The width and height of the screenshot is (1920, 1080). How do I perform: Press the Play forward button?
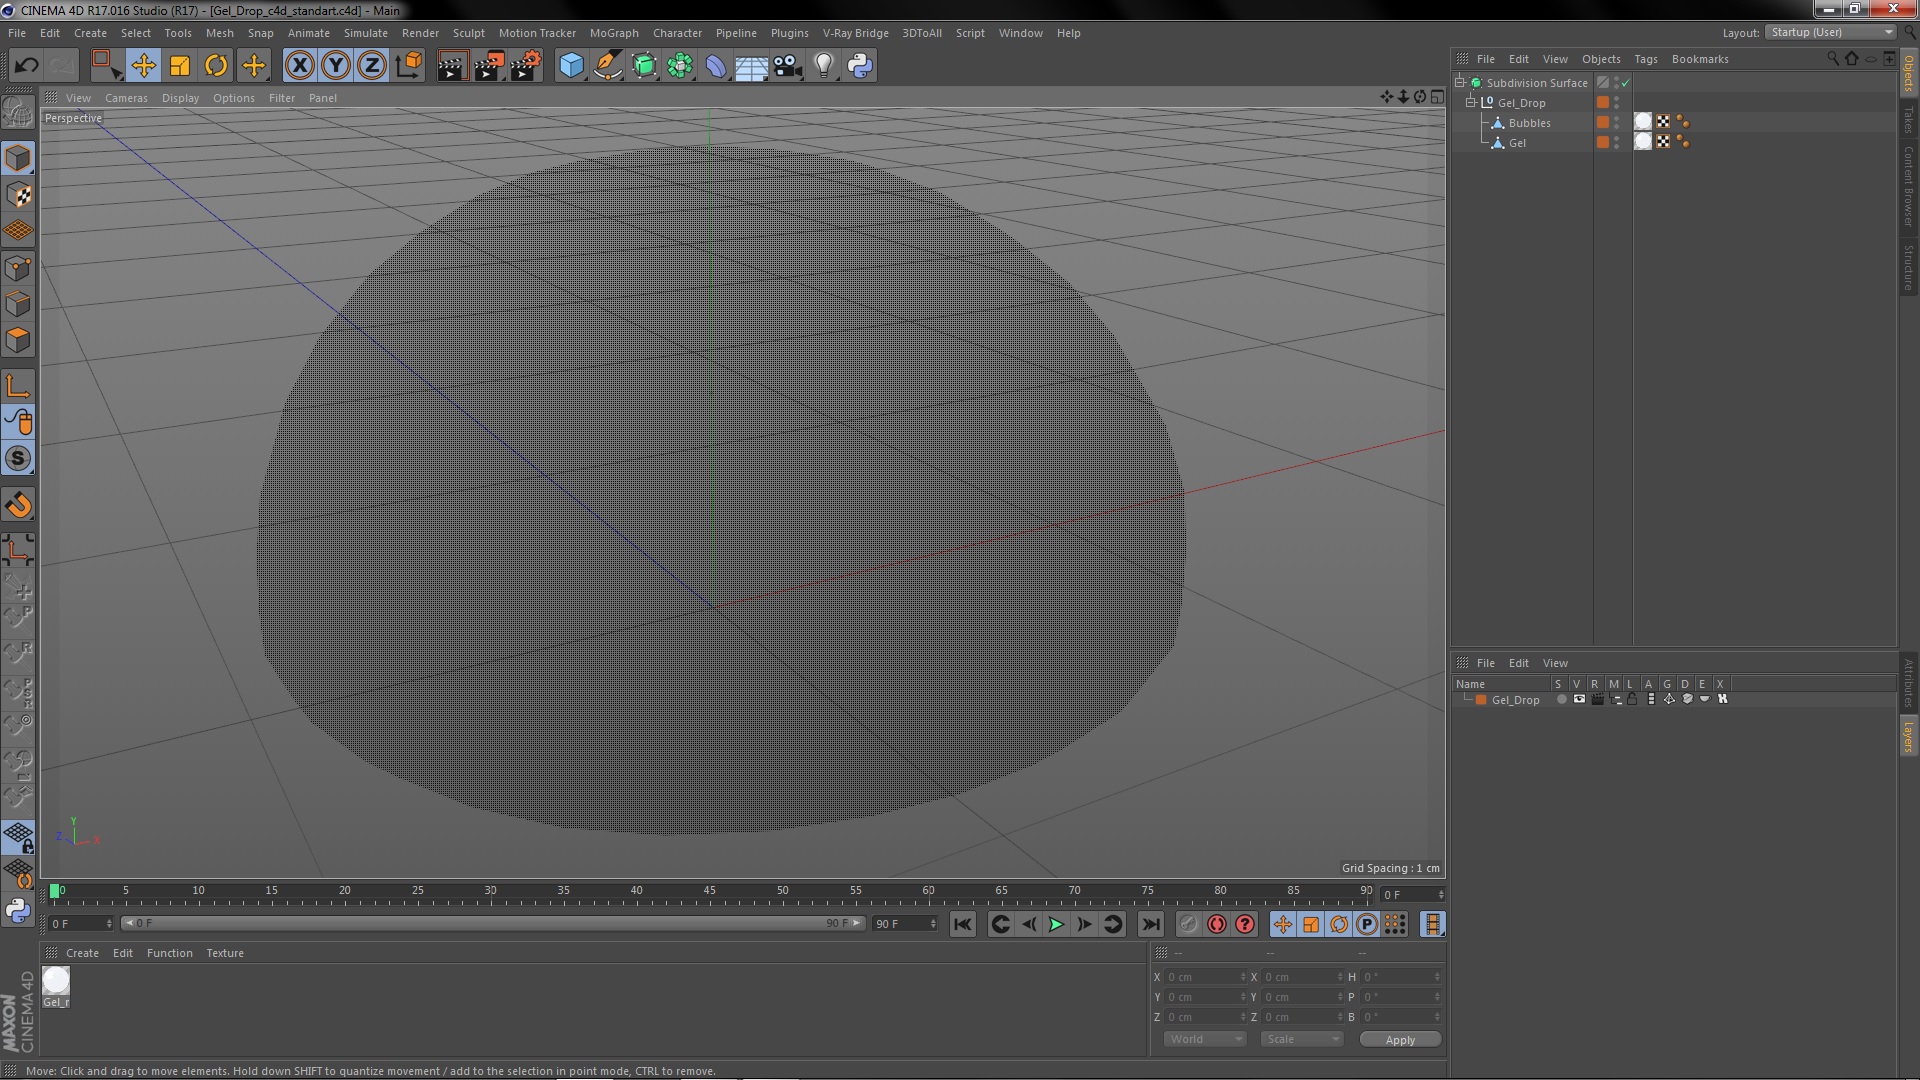coord(1055,924)
